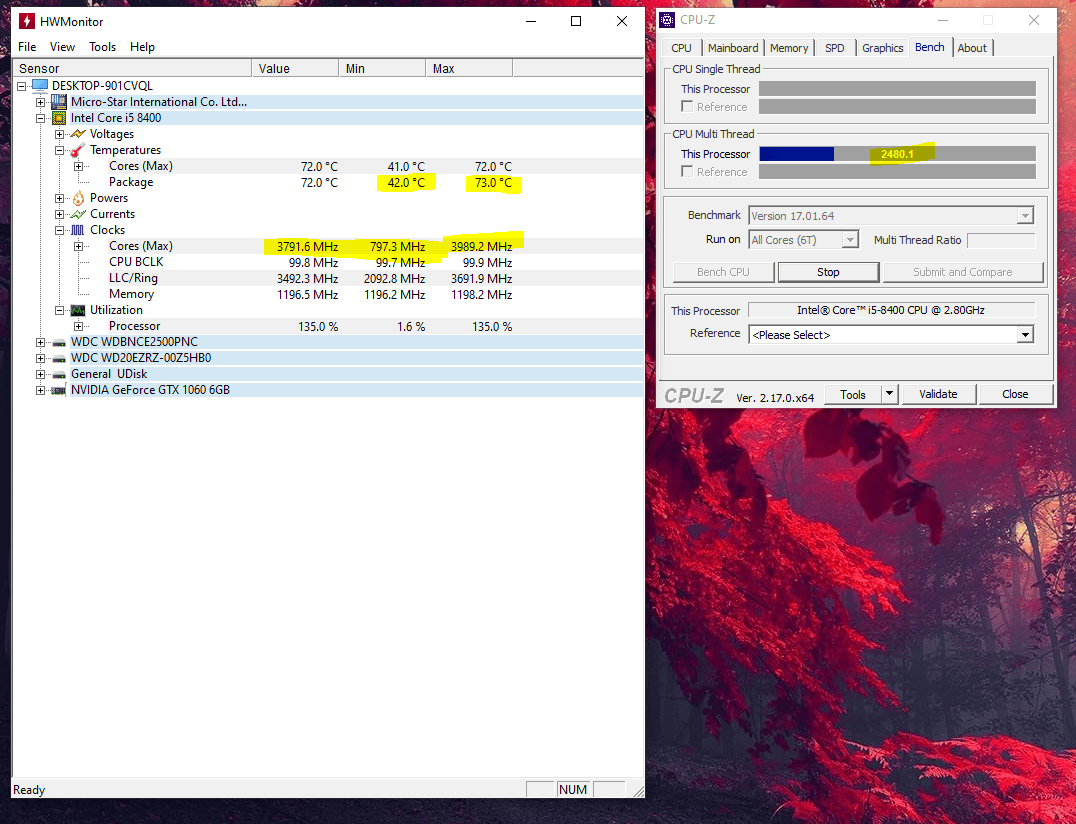
Task: Expand the Powers node
Action: pos(60,198)
